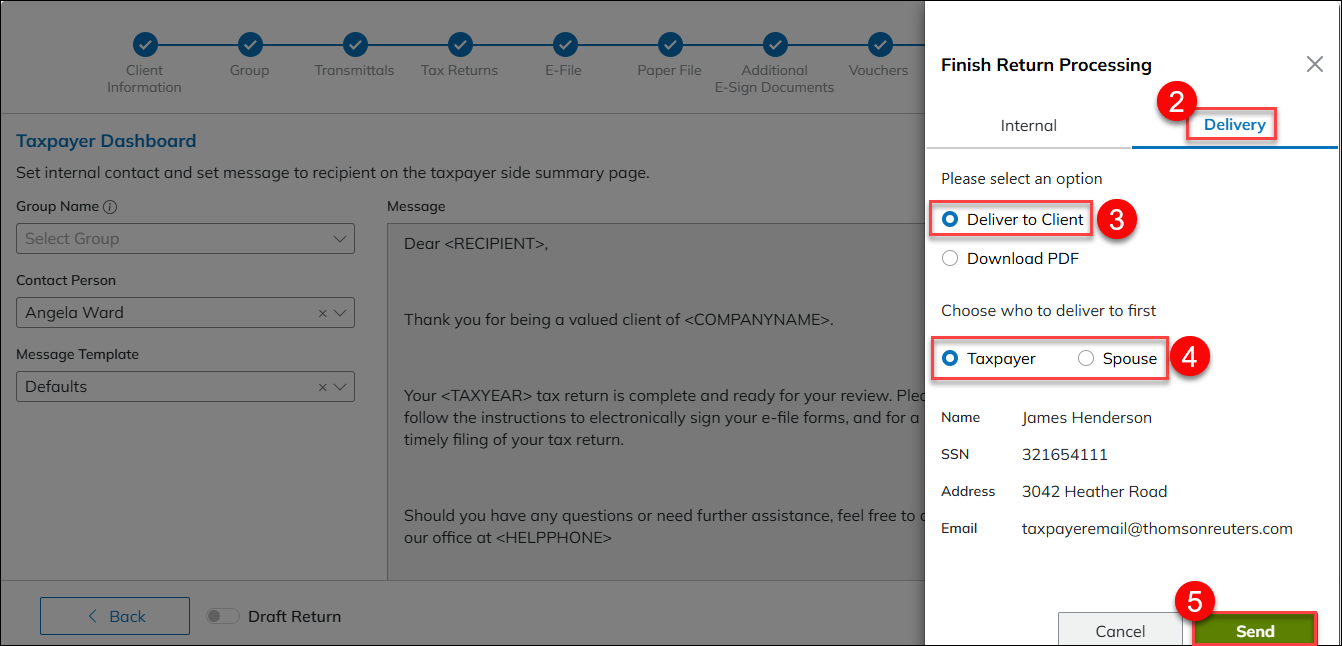Screen dimensions: 1342x646
Task: Open the Select Group dropdown
Action: coord(185,238)
